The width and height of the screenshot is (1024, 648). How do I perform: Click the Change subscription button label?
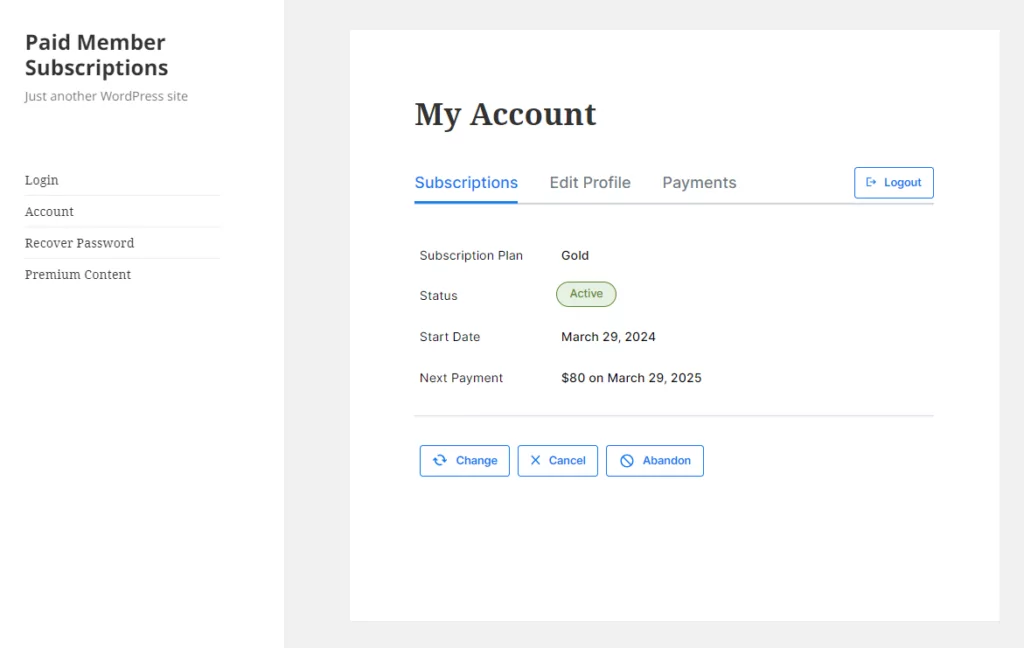click(476, 460)
